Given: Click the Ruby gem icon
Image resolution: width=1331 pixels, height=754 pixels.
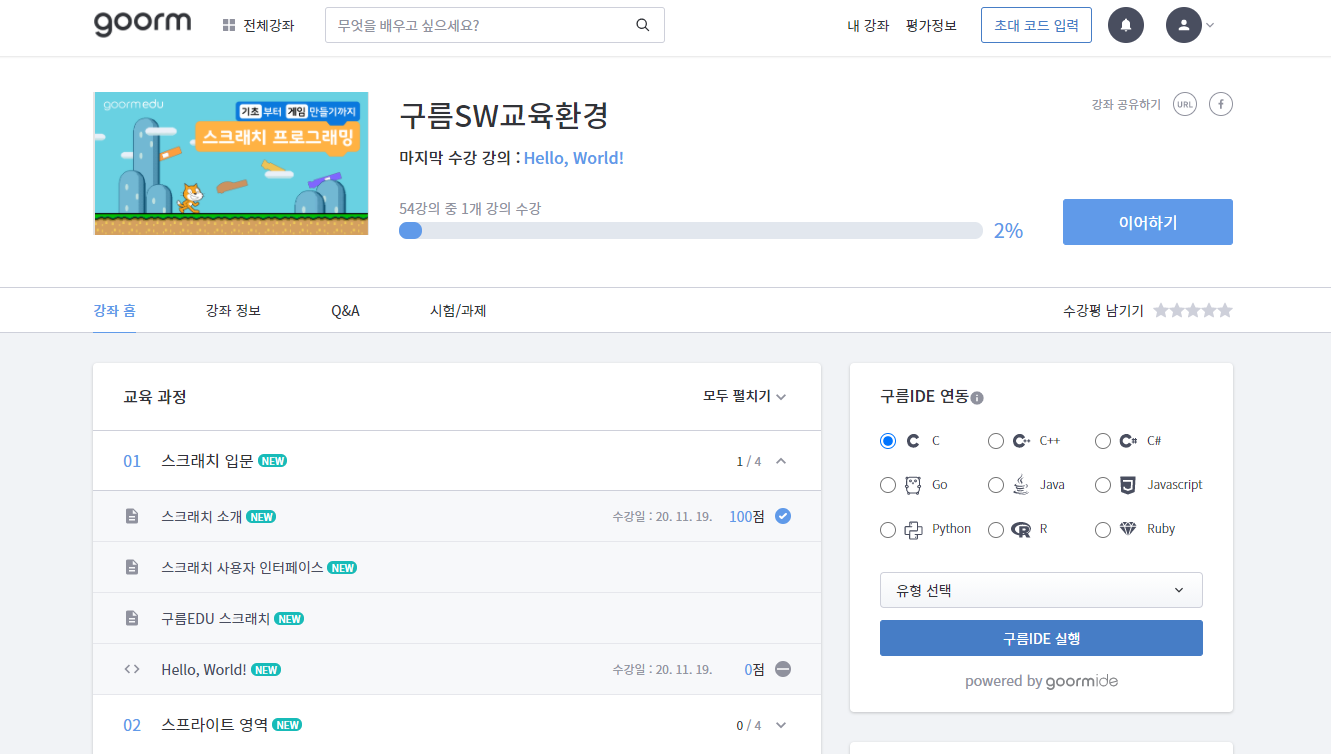Looking at the screenshot, I should [1128, 529].
